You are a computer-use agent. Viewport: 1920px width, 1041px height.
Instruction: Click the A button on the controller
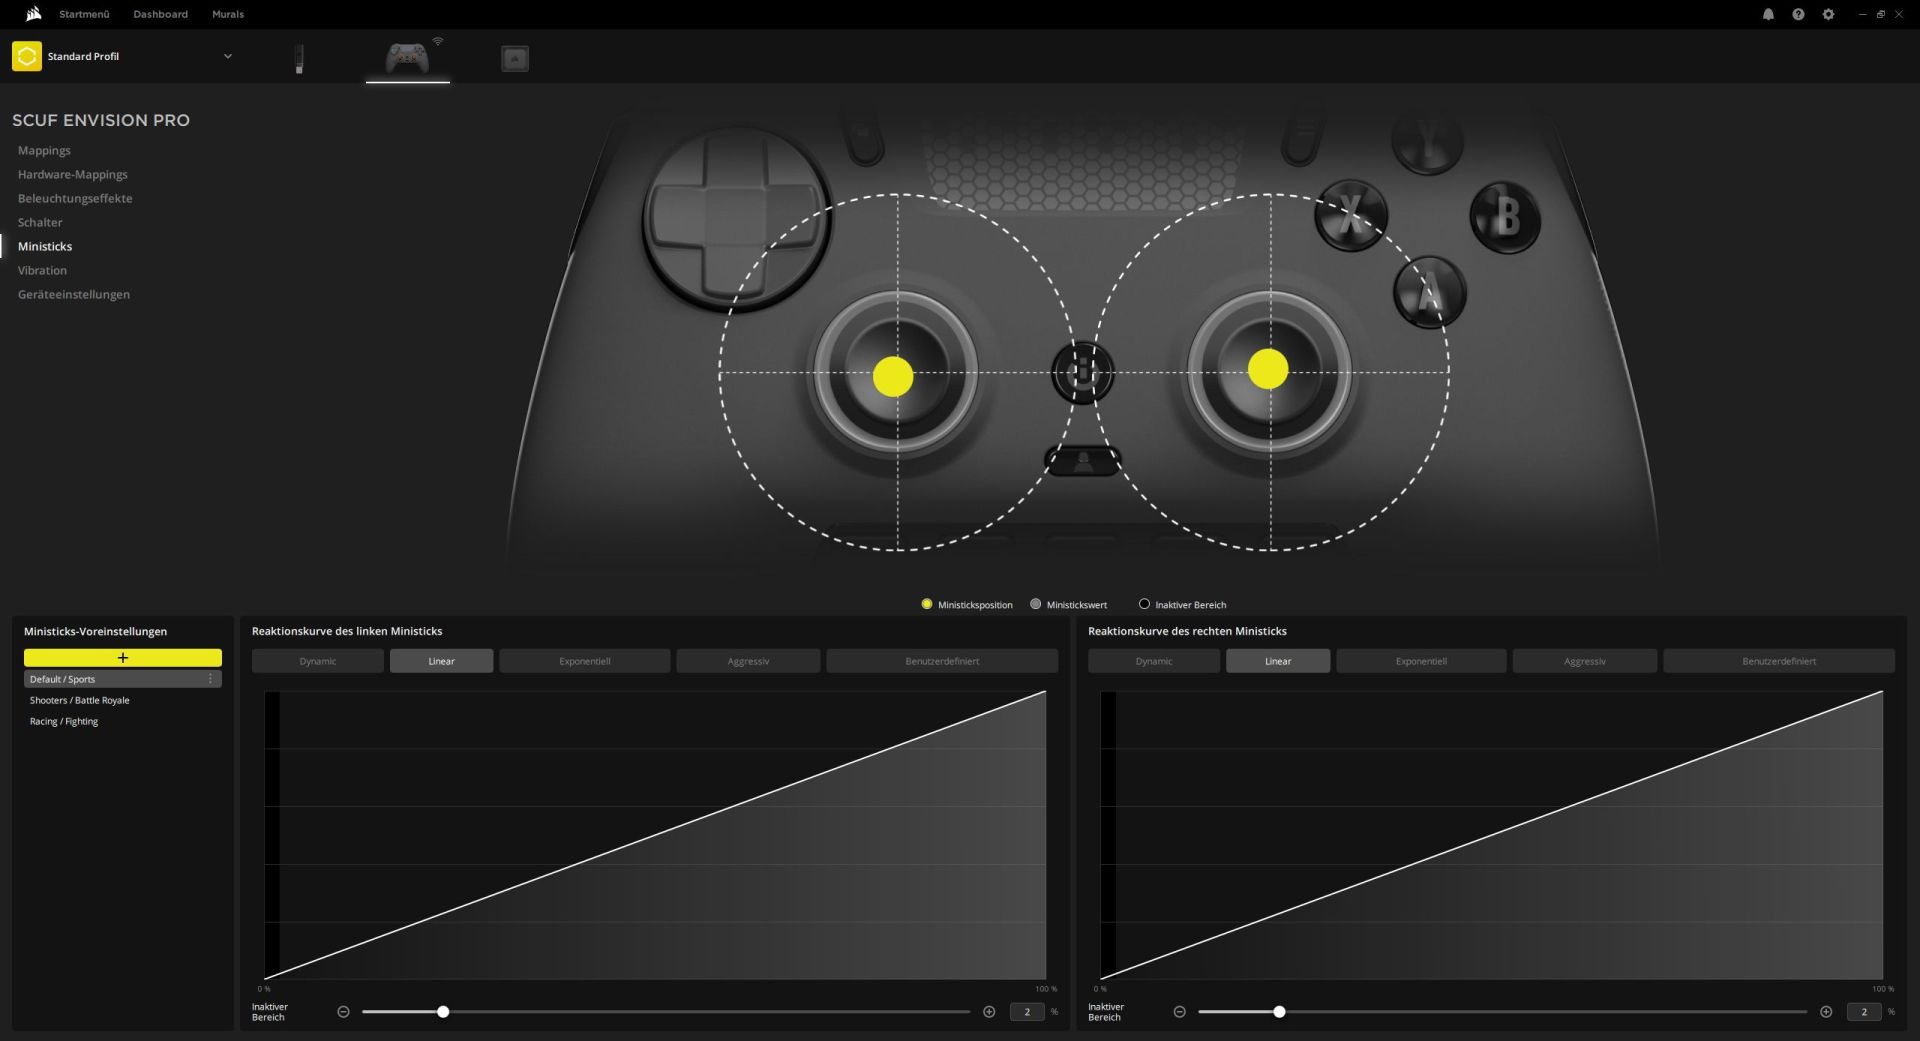pos(1430,293)
